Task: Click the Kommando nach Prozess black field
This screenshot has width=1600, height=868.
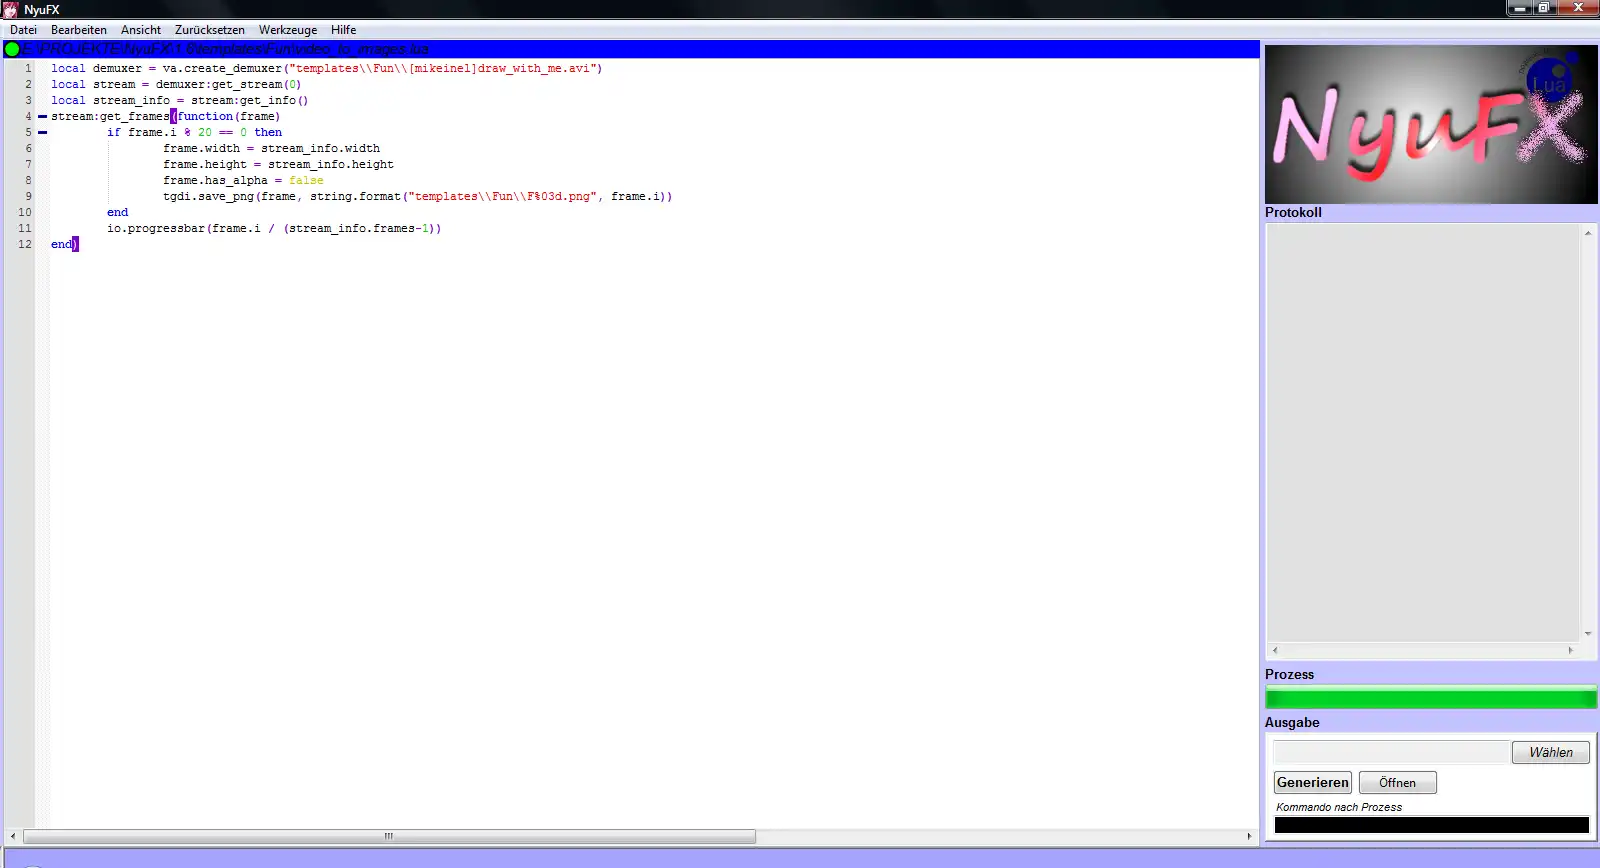Action: pyautogui.click(x=1431, y=825)
